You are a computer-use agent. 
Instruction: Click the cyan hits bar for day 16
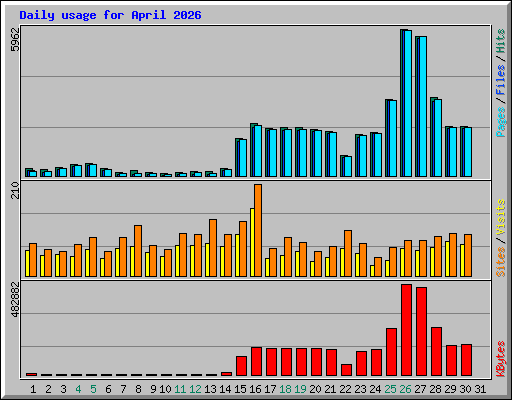[x=258, y=151]
